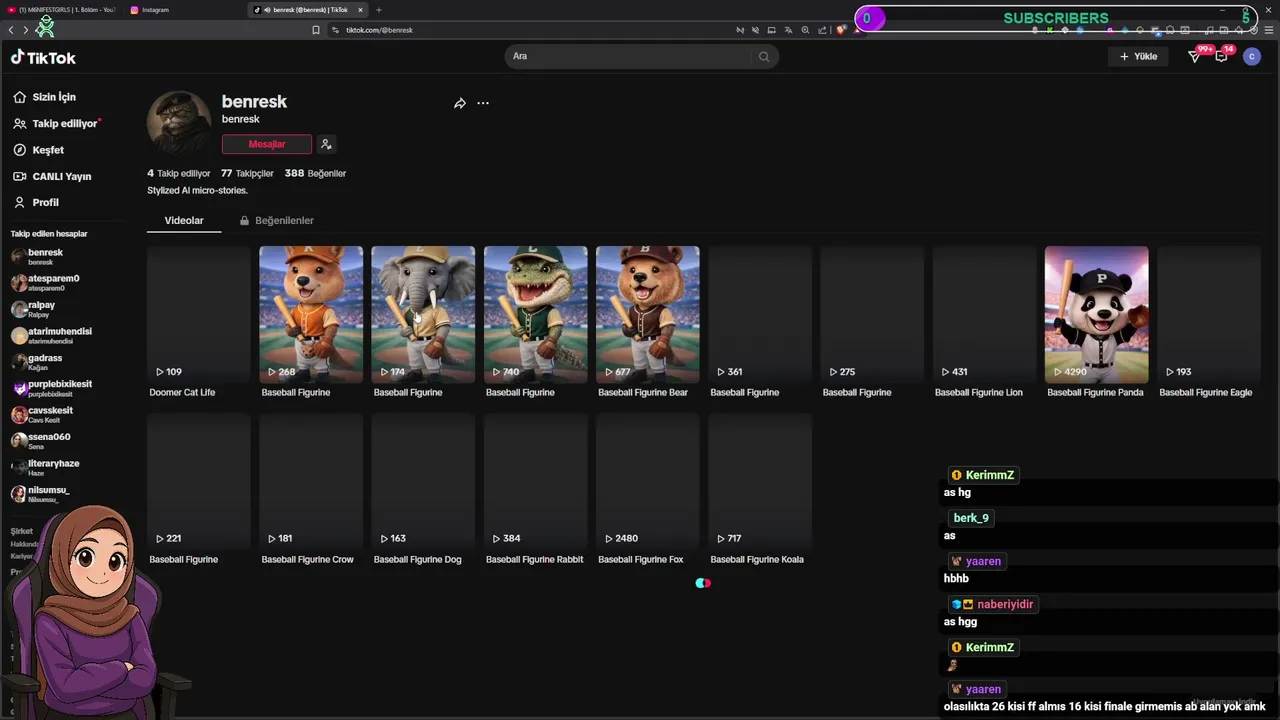Go to Sizin İçin feed
The image size is (1280, 720).
[x=45, y=97]
